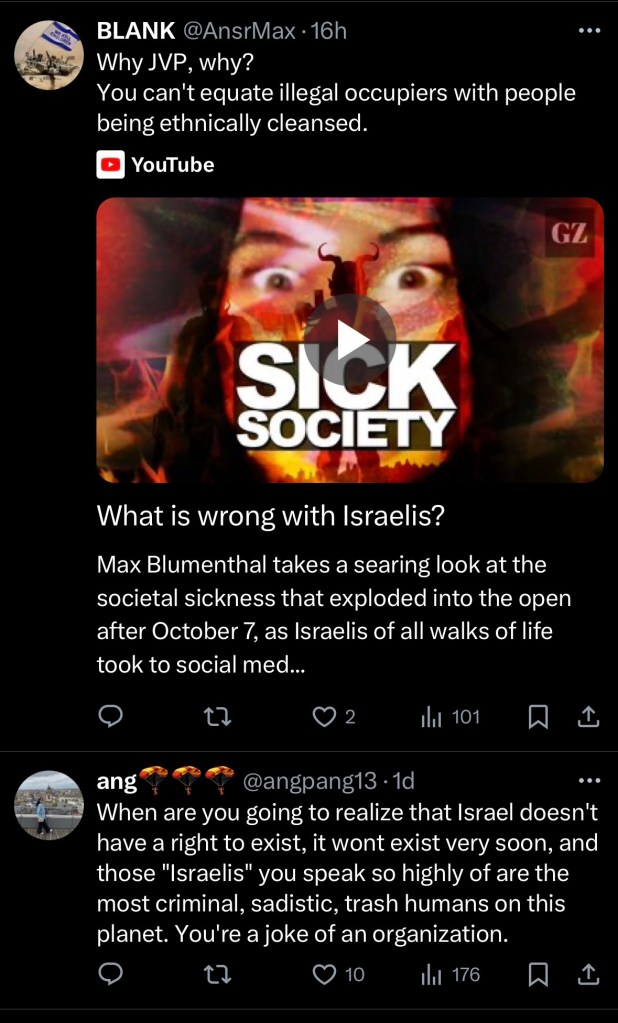Open BLANK's profile picture
The image size is (618, 1023).
click(49, 55)
